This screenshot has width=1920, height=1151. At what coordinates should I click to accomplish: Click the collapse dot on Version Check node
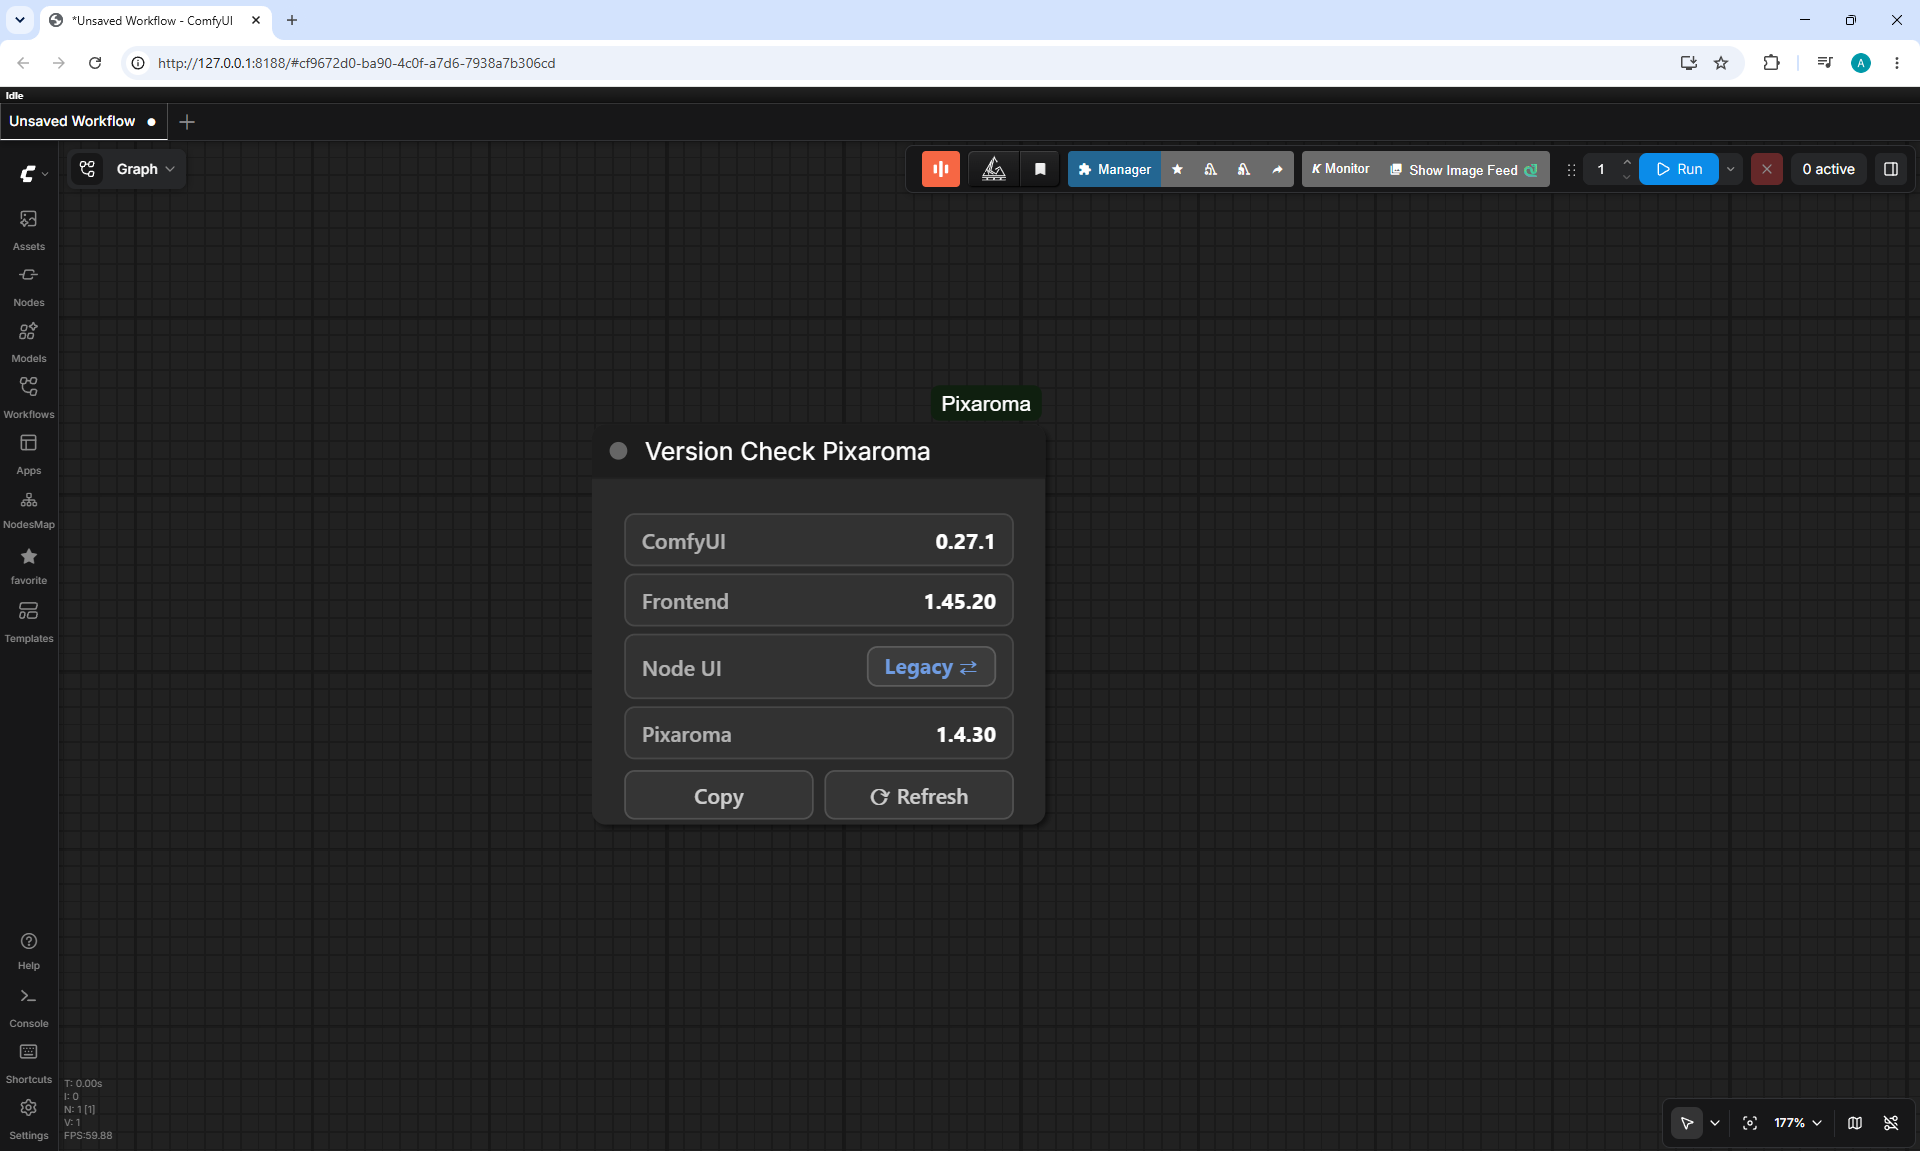pyautogui.click(x=618, y=451)
